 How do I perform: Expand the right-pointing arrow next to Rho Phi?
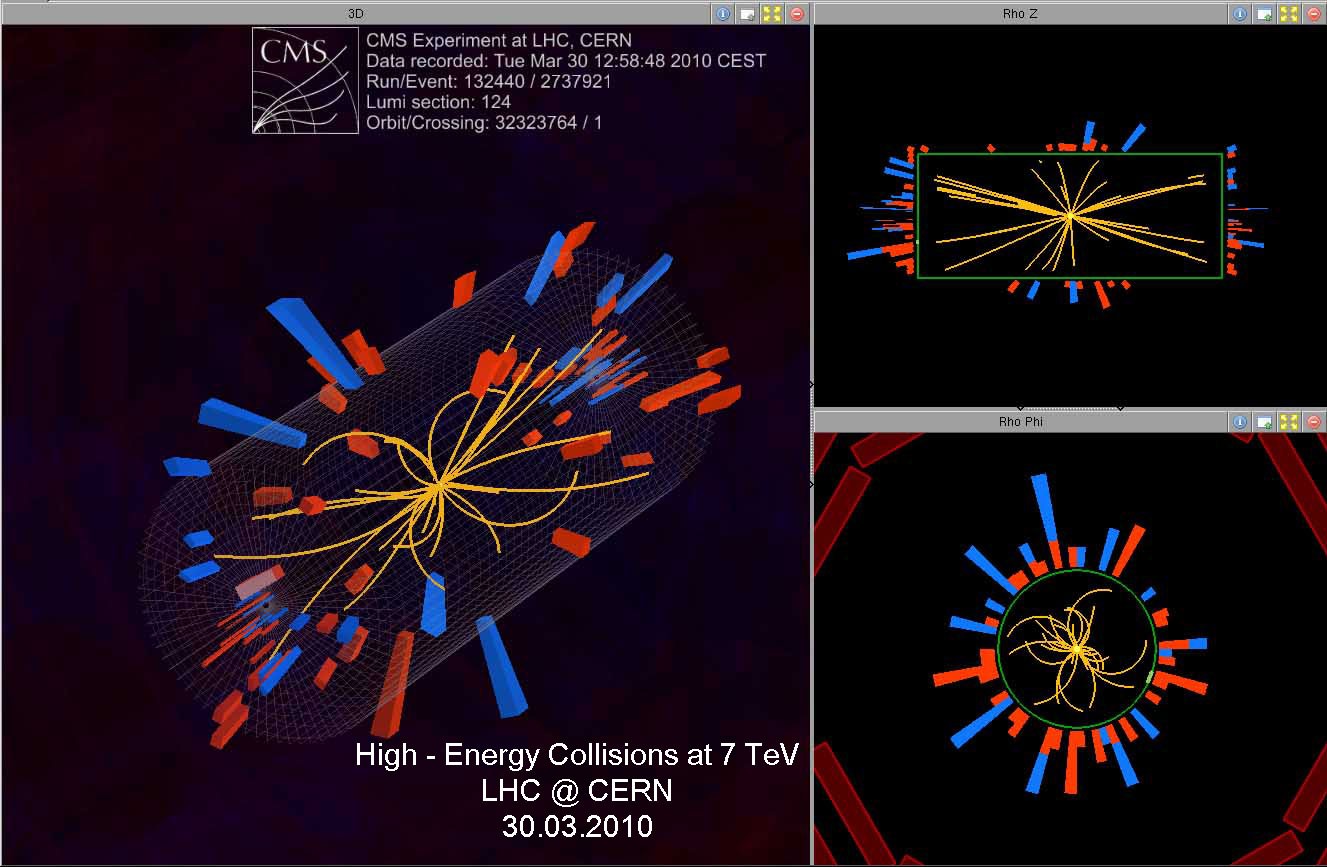tap(811, 484)
